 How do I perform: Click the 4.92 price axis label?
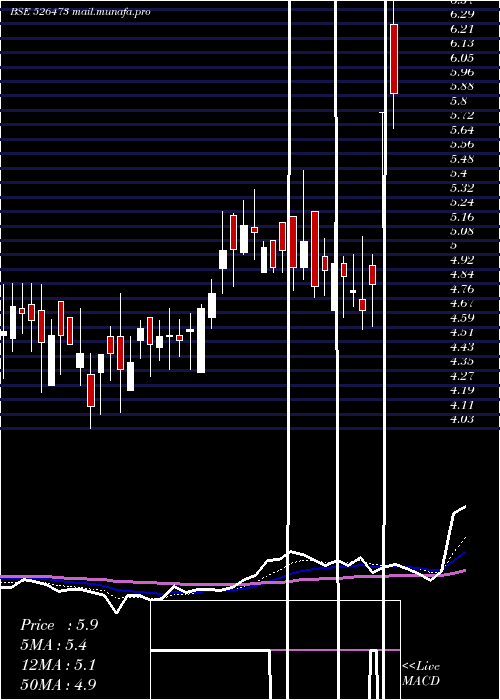pos(462,260)
